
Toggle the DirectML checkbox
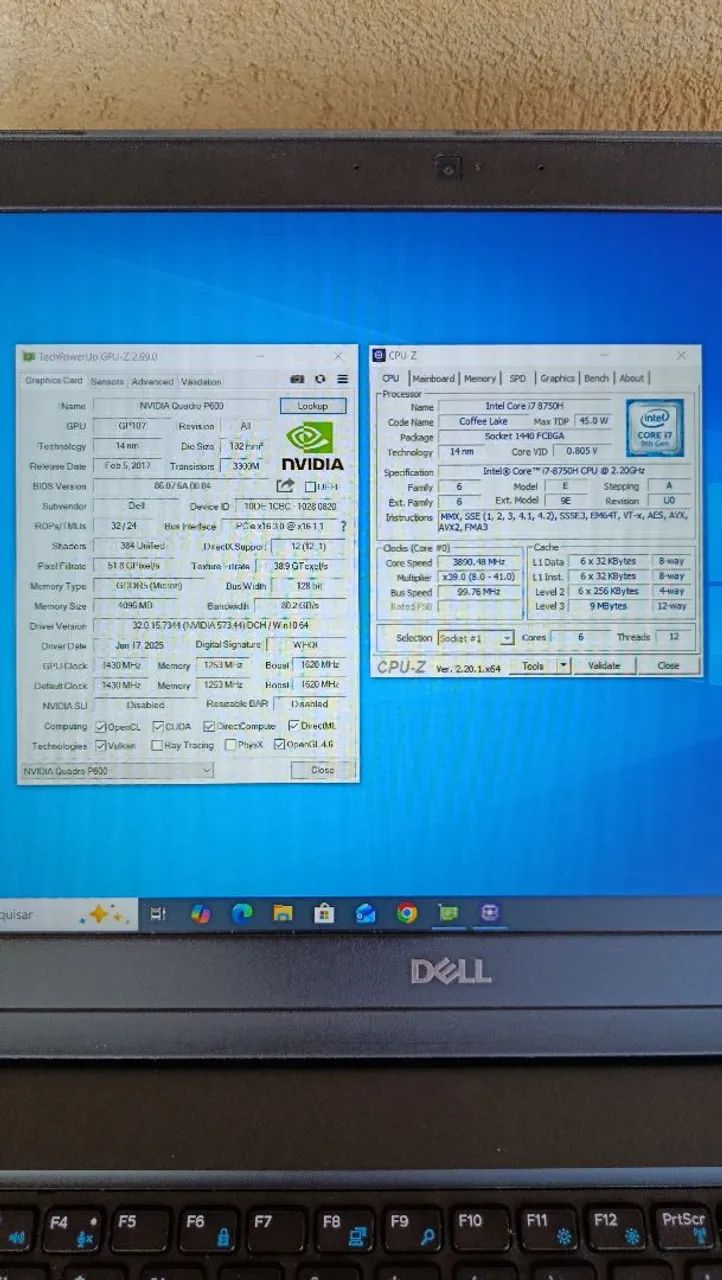294,726
